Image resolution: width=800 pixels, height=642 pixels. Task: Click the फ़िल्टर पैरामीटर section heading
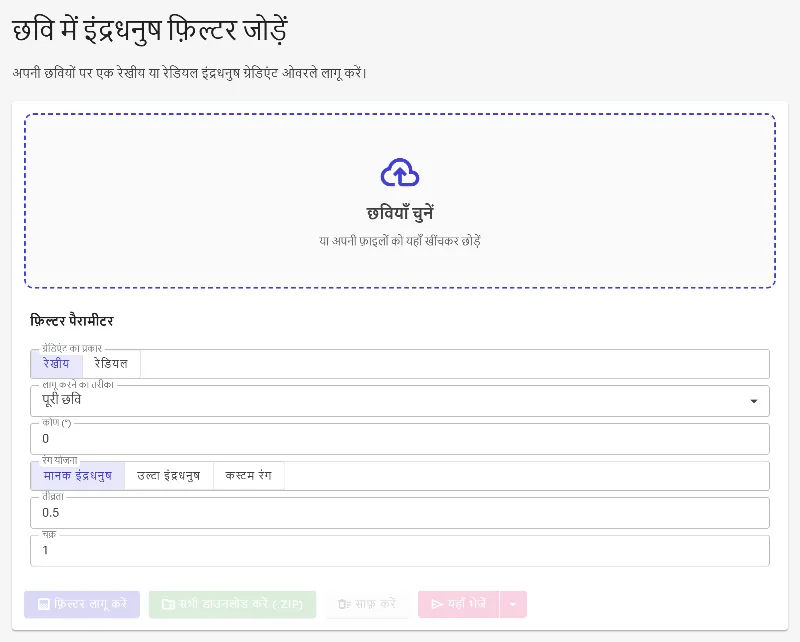click(x=72, y=320)
